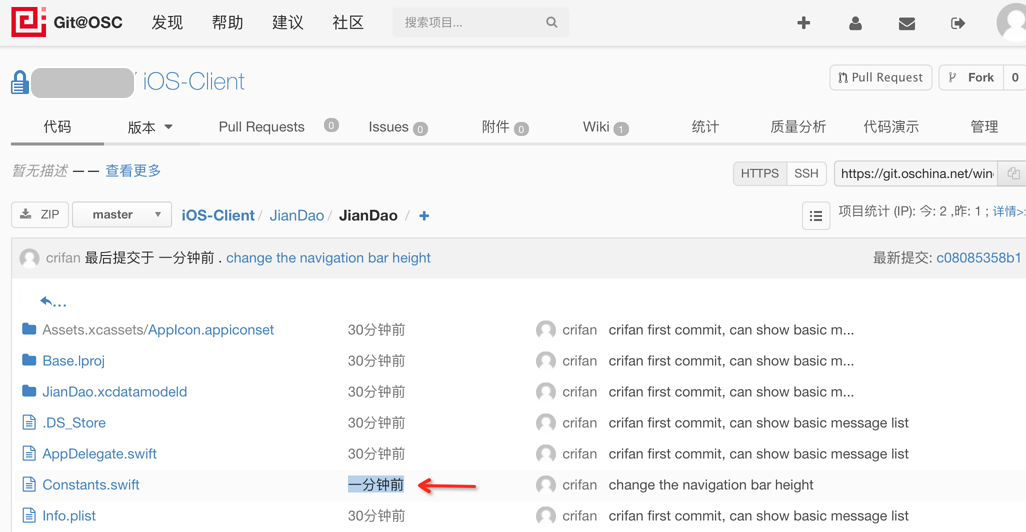This screenshot has width=1026, height=532.
Task: Click crifan avatar in Constants.swift row
Action: (546, 485)
